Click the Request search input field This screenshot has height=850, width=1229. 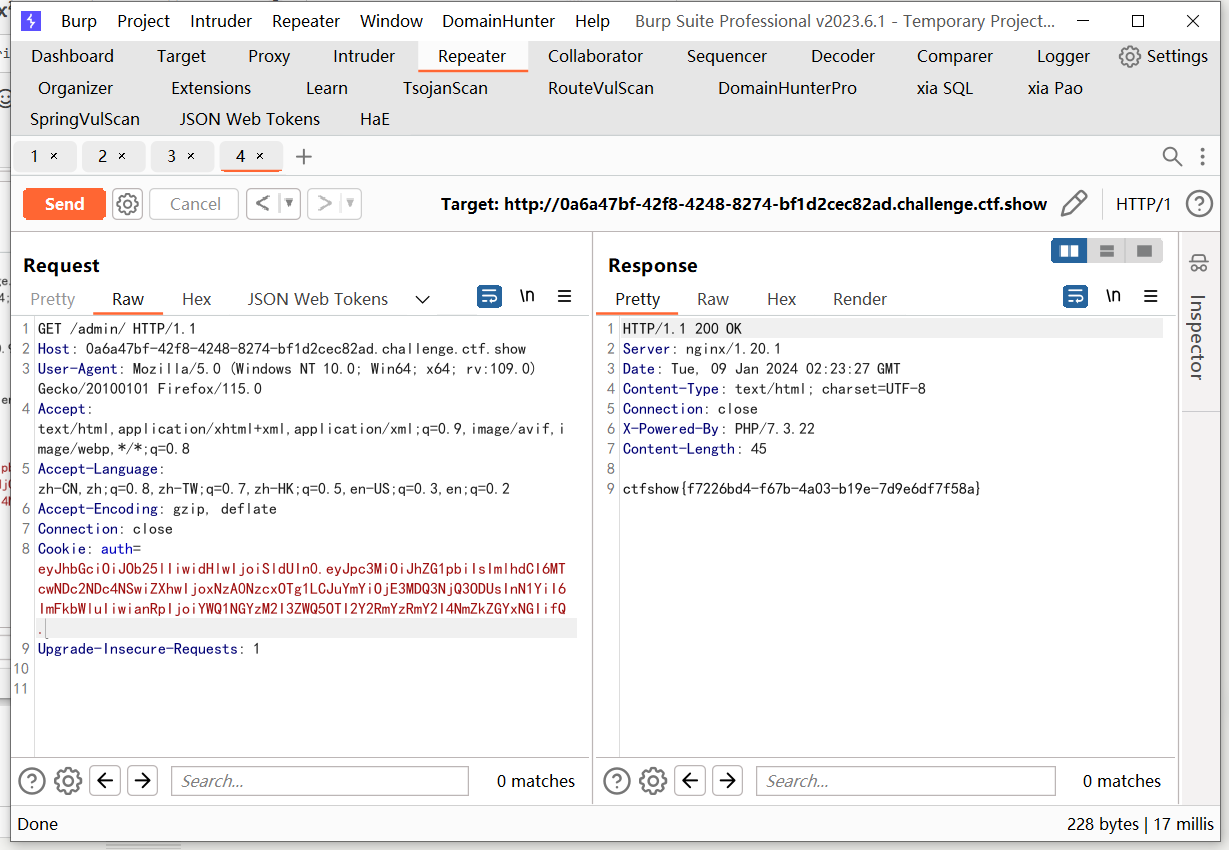coord(320,781)
